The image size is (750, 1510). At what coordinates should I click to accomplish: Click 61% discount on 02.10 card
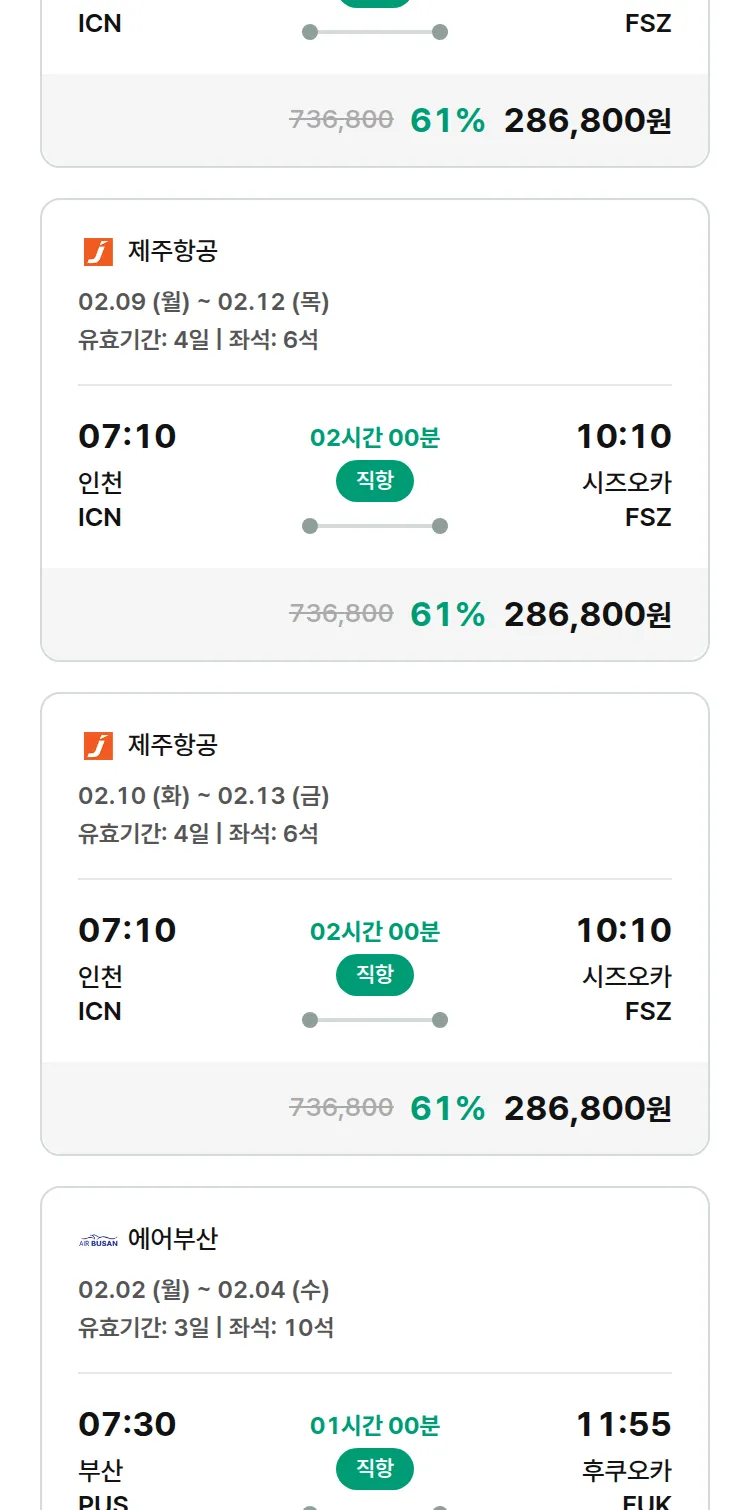coord(447,1108)
